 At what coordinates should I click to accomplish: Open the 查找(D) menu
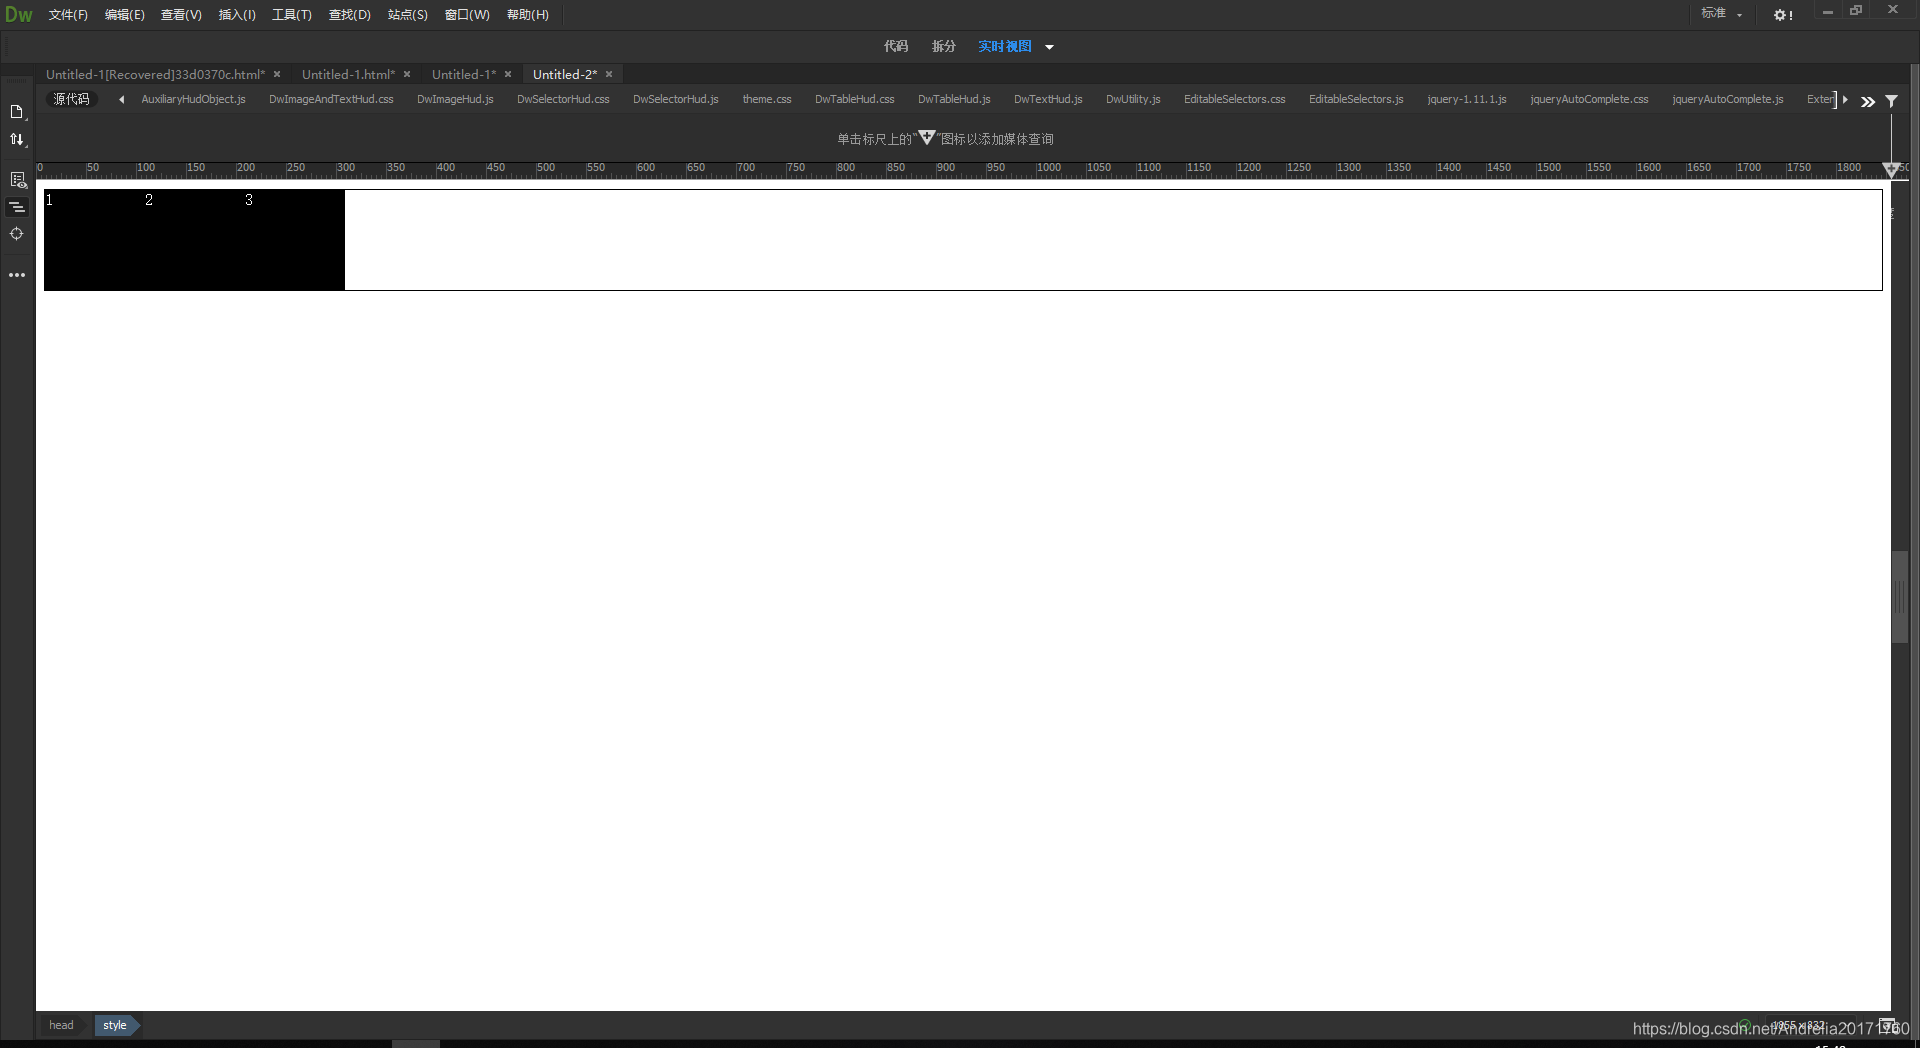(350, 15)
